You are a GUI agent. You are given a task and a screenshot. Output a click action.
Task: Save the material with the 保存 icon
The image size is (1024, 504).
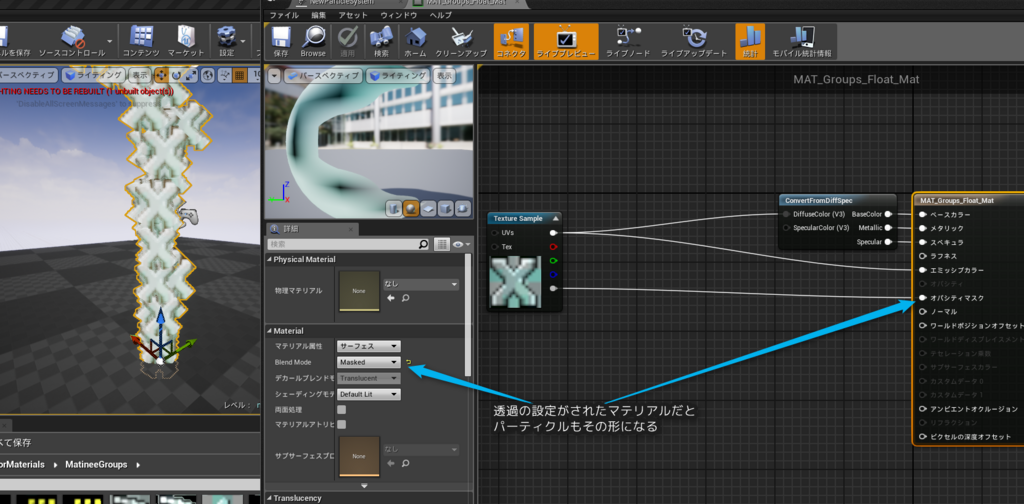tap(281, 42)
